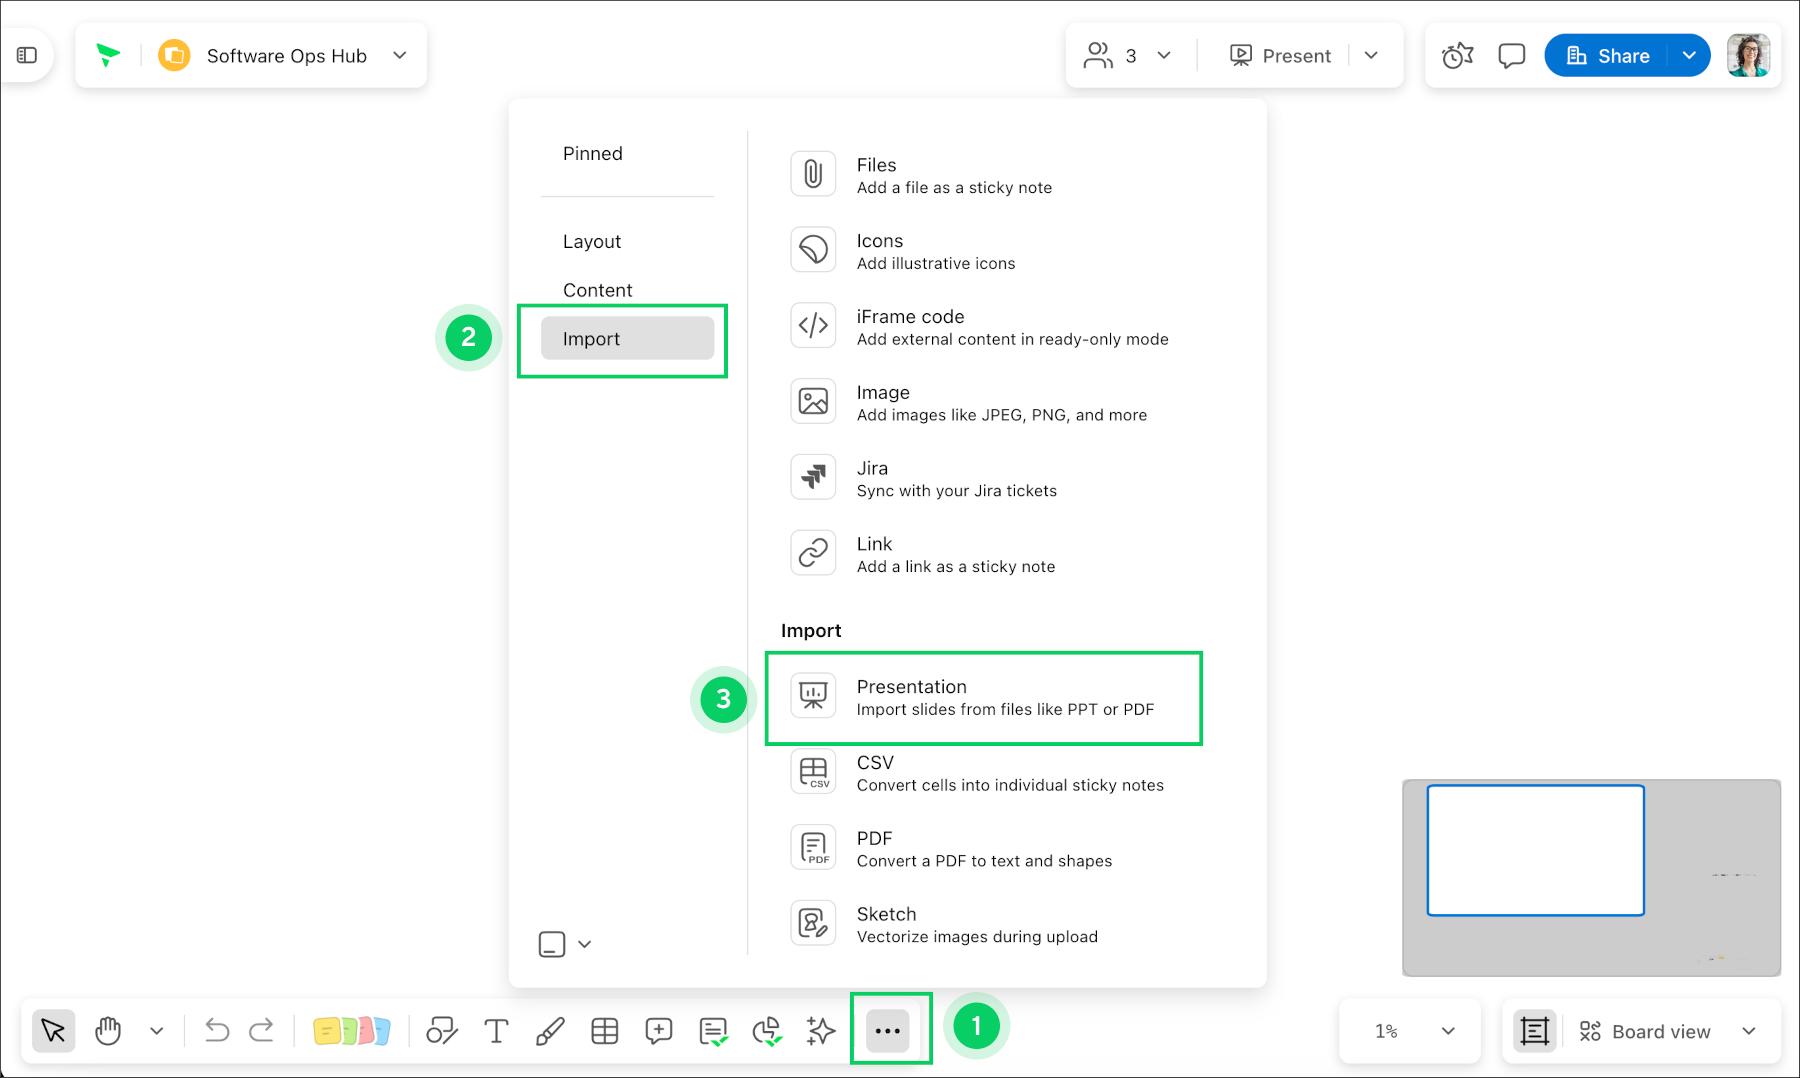Click the blue Share button
The height and width of the screenshot is (1078, 1800).
1607,55
